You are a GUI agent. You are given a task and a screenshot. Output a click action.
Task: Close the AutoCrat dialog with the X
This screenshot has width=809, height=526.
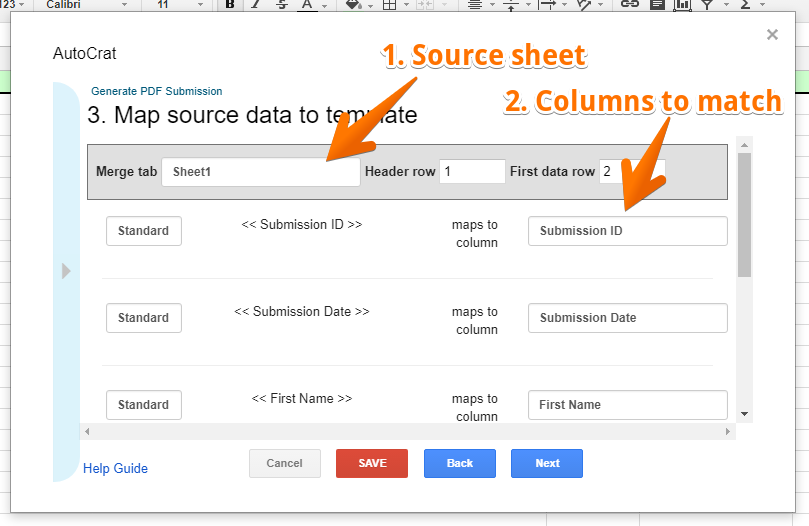pyautogui.click(x=772, y=35)
